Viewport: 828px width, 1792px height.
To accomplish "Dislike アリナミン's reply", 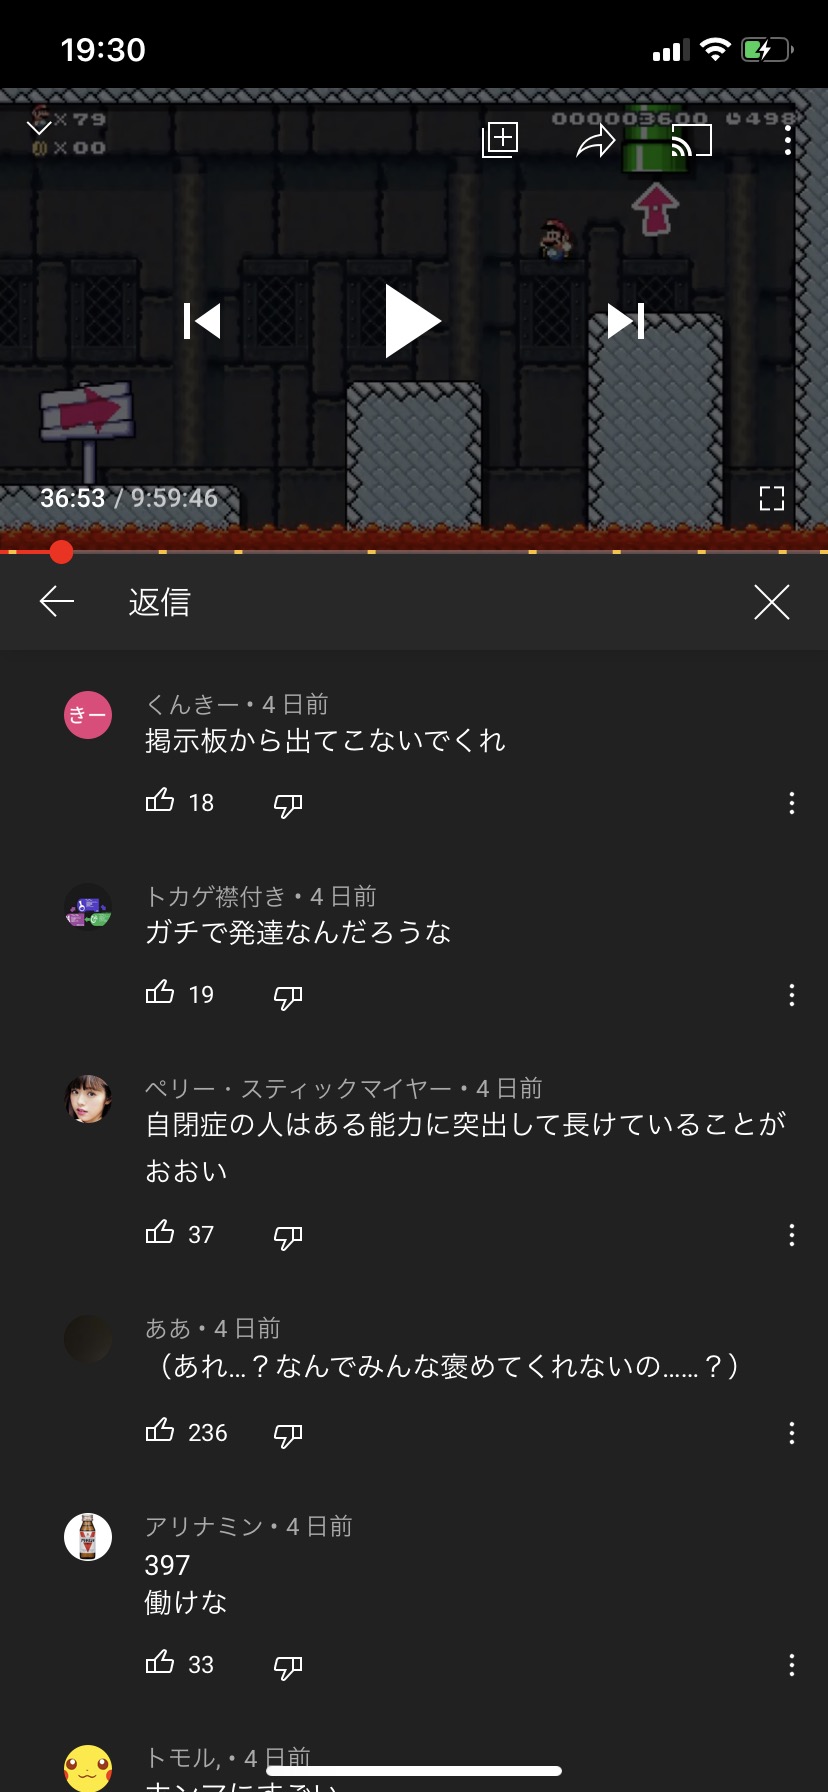I will click(x=288, y=1666).
